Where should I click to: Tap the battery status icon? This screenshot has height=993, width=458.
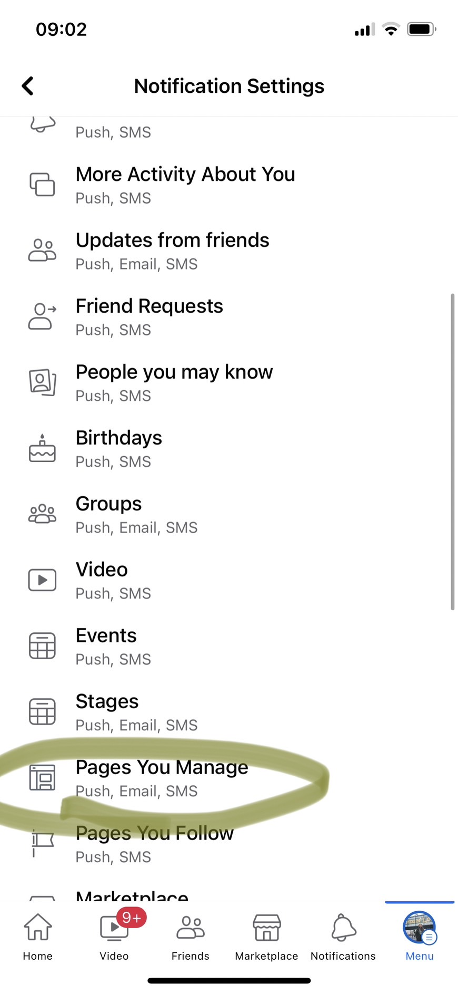pos(421,29)
